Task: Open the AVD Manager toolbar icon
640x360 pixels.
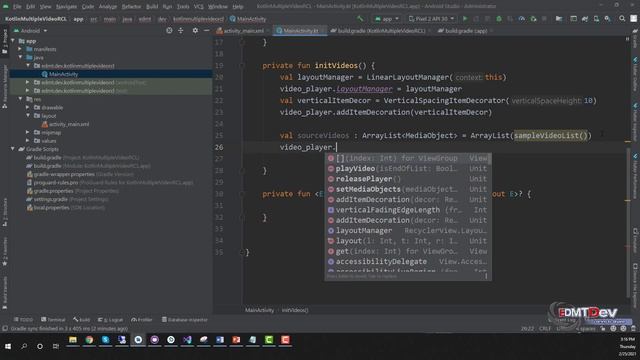Action: coord(596,19)
